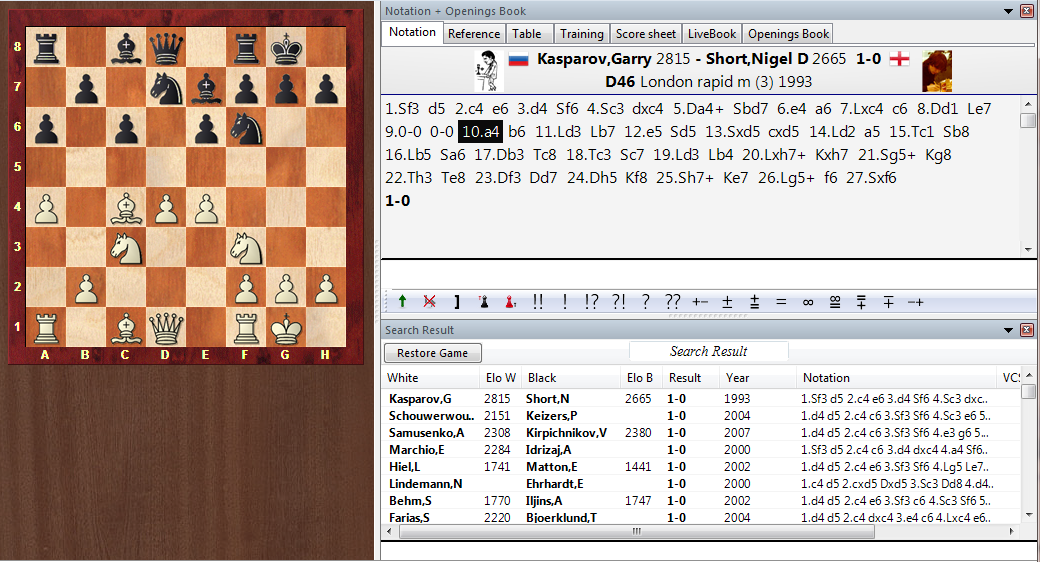Select the Lindemann,N game row

pyautogui.click(x=702, y=484)
